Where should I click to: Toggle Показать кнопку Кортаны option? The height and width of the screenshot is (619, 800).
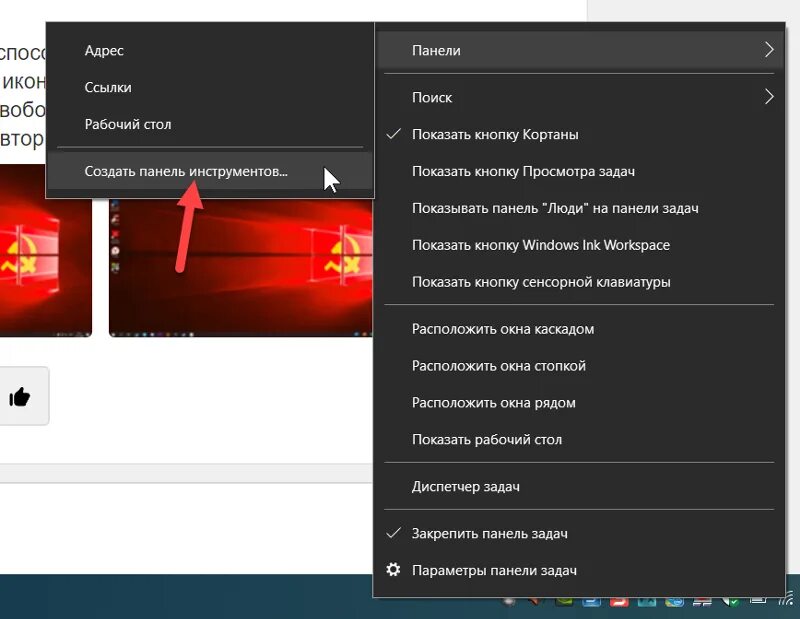coord(579,134)
